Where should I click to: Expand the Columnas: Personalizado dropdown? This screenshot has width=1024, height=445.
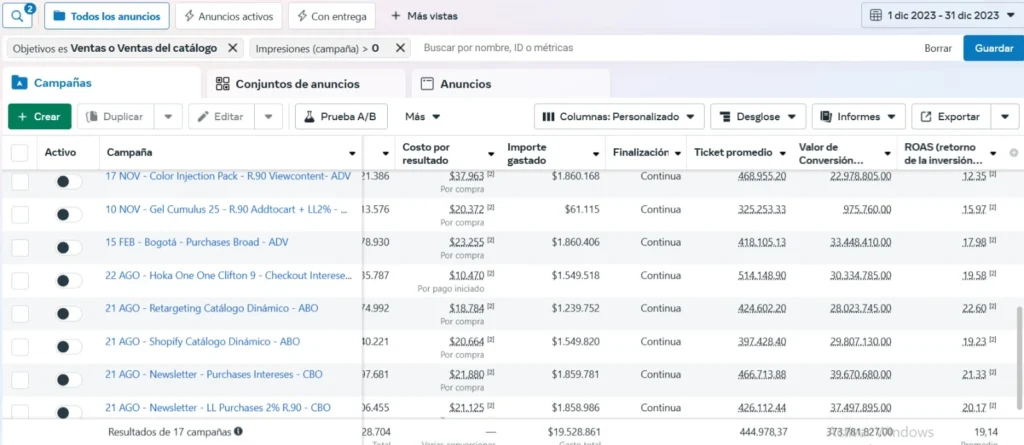pos(619,117)
